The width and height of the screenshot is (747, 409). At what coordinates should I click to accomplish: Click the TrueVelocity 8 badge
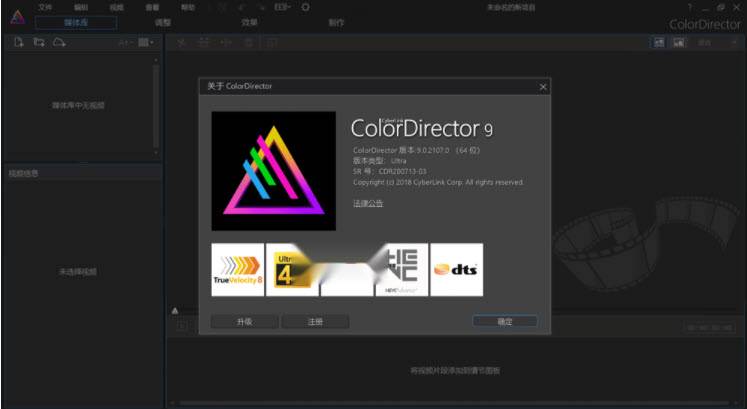coord(238,269)
